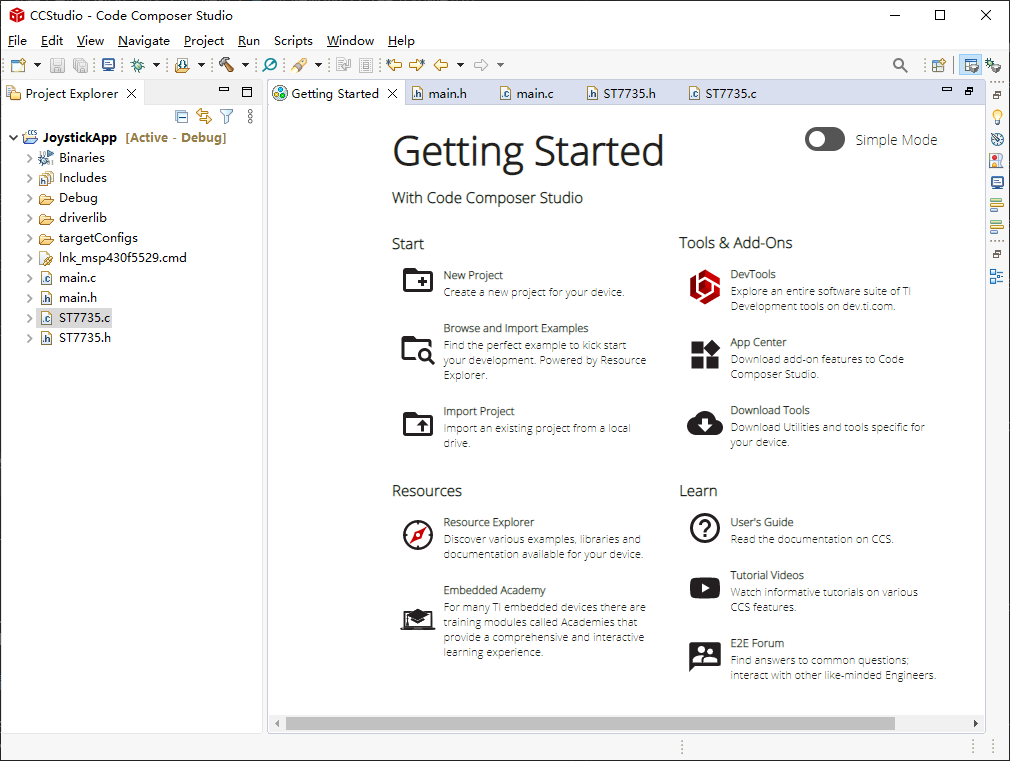Minimize the Project Explorer panel
Screen dimensions: 1010x761
click(224, 90)
